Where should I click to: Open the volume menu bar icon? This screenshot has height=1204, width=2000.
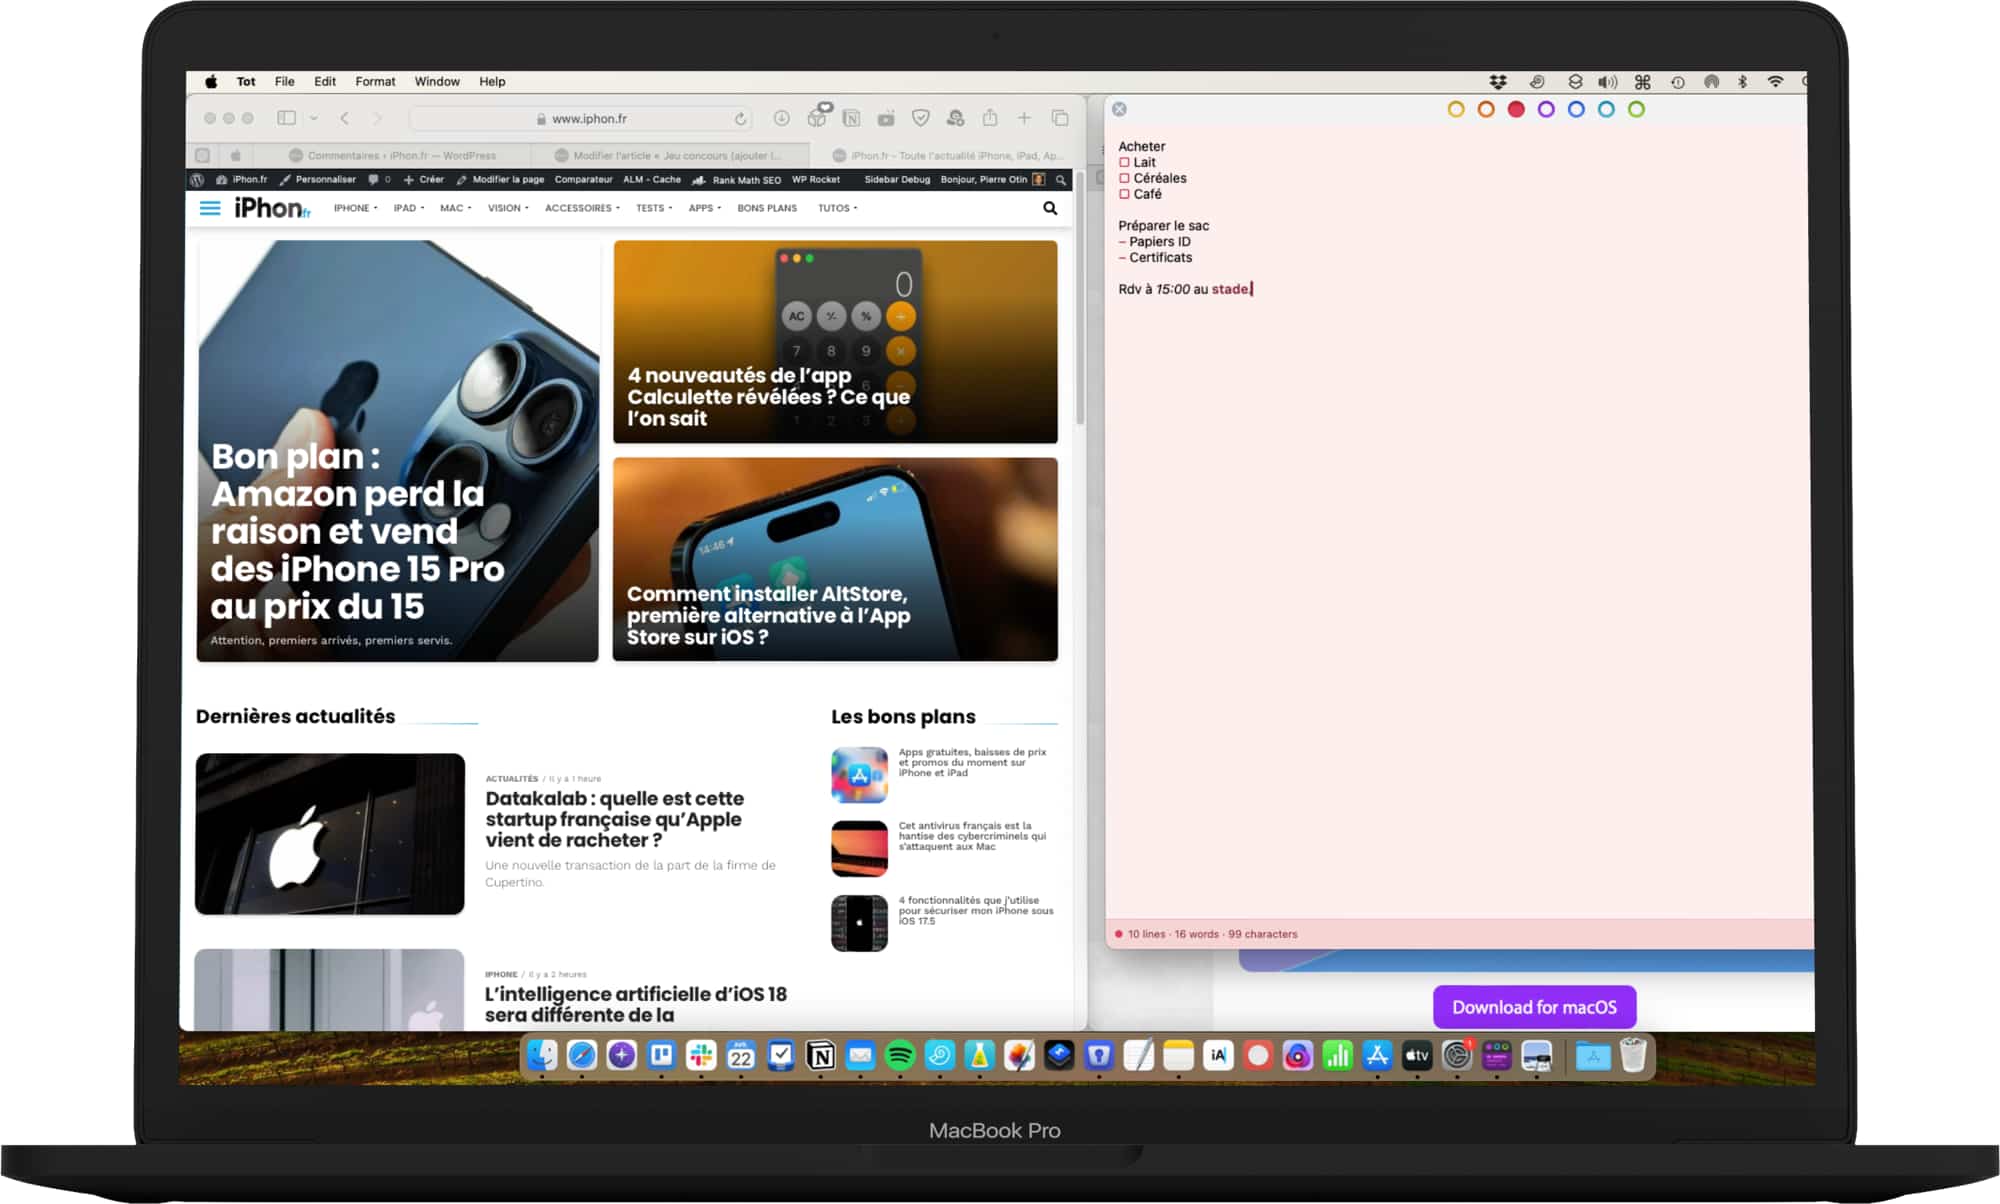(x=1607, y=82)
